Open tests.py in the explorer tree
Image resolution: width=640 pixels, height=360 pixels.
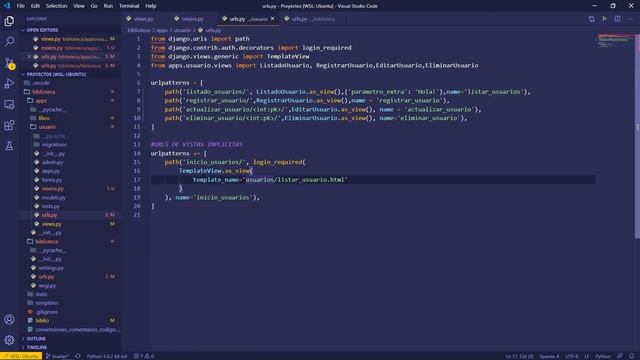(x=51, y=206)
